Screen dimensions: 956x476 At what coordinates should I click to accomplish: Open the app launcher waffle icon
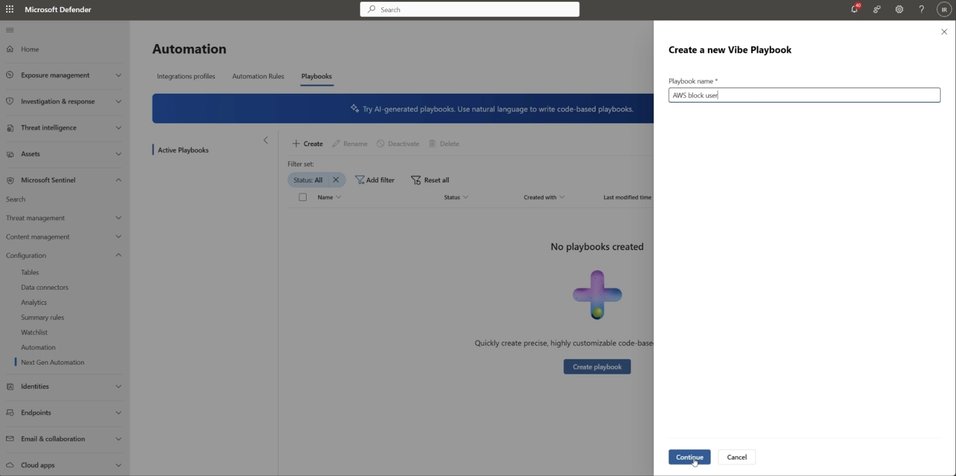pyautogui.click(x=10, y=9)
